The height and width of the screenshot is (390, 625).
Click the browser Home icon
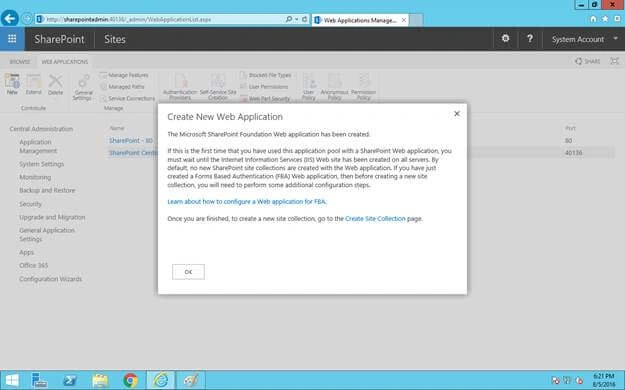593,19
